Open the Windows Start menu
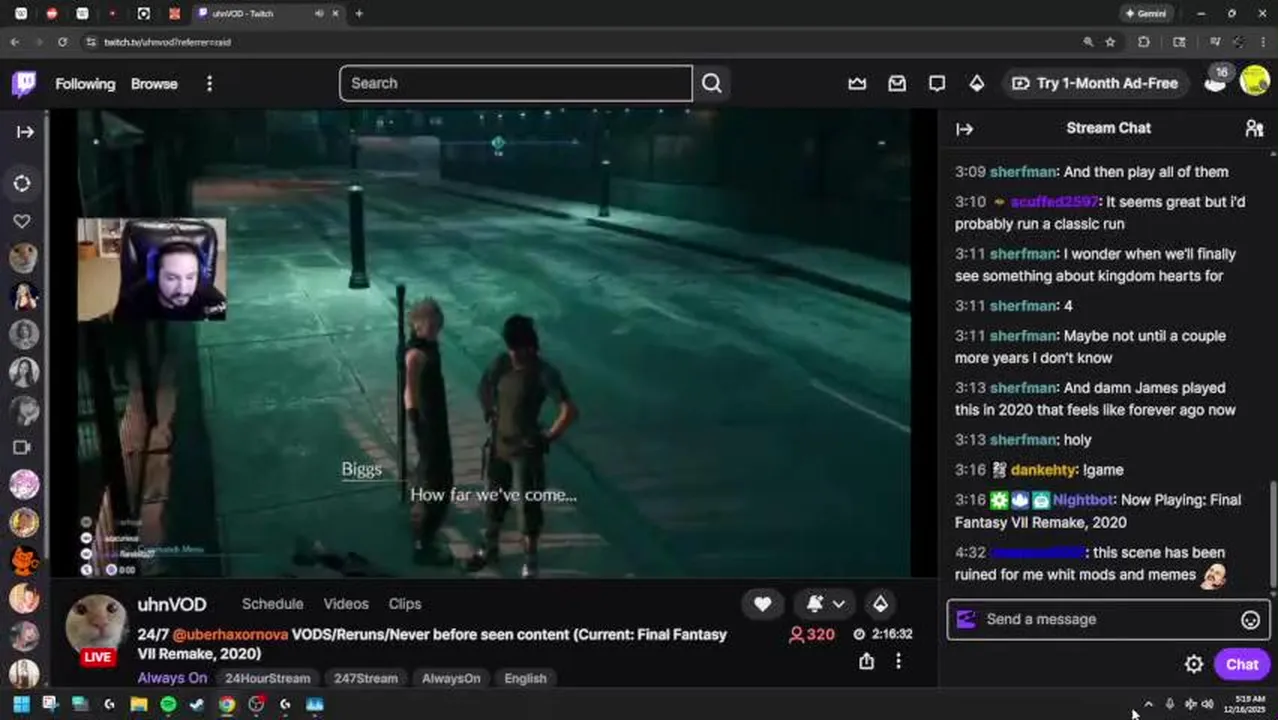 pos(21,704)
